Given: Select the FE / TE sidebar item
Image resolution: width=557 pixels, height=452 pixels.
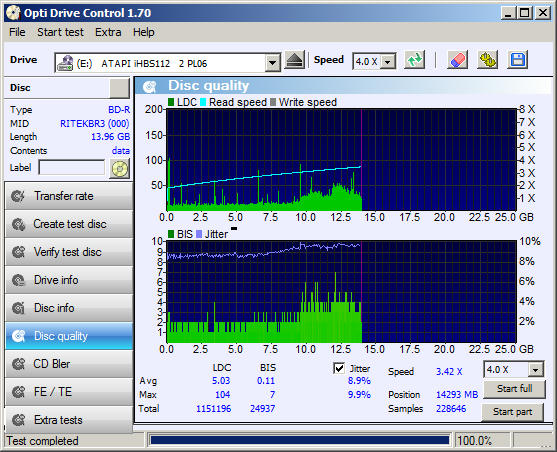Looking at the screenshot, I should pos(69,392).
